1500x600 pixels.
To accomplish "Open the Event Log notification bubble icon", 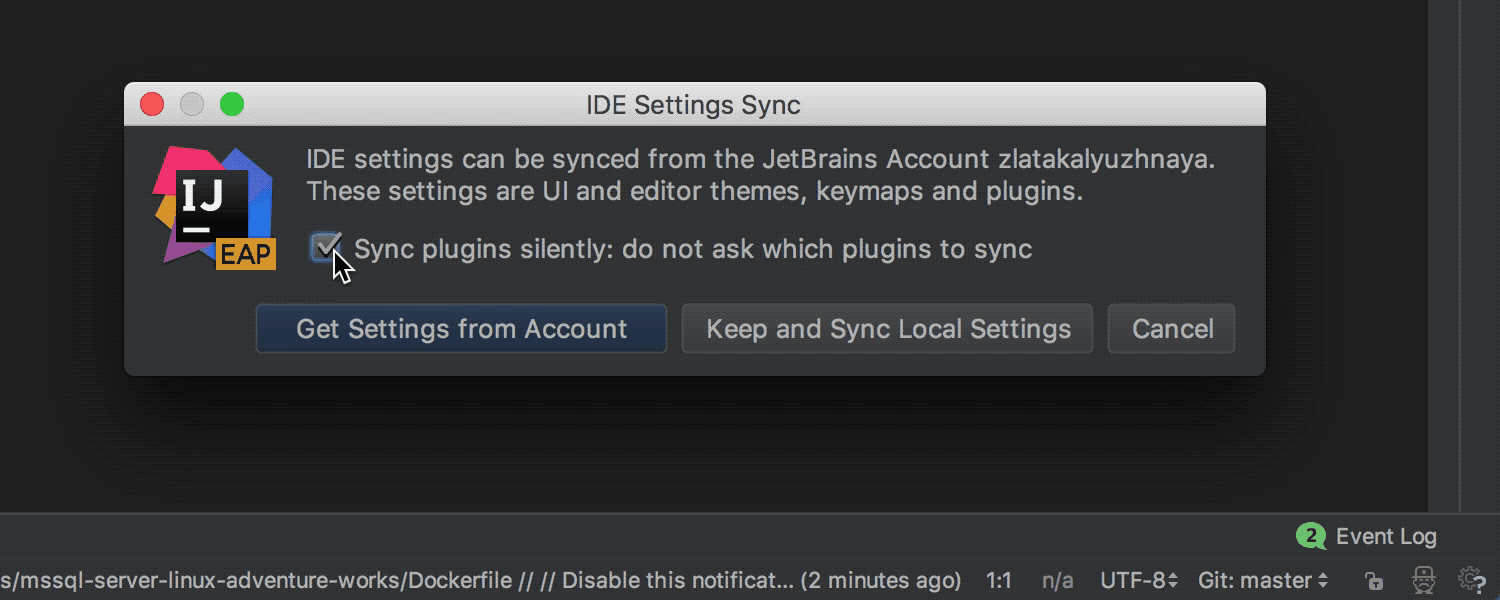I will tap(1311, 536).
